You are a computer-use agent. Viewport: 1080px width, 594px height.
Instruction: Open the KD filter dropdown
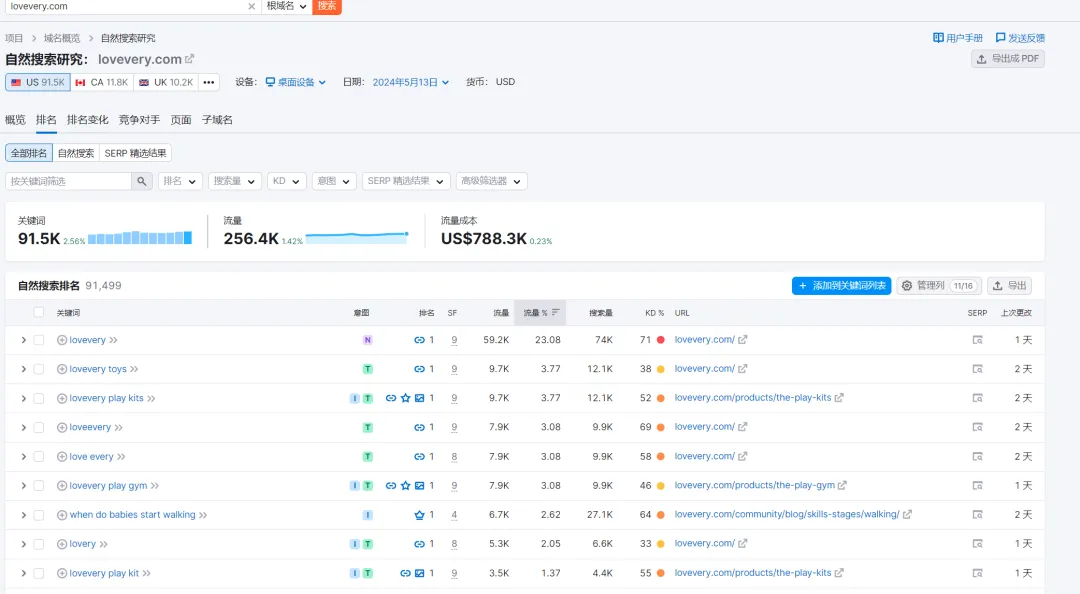287,181
